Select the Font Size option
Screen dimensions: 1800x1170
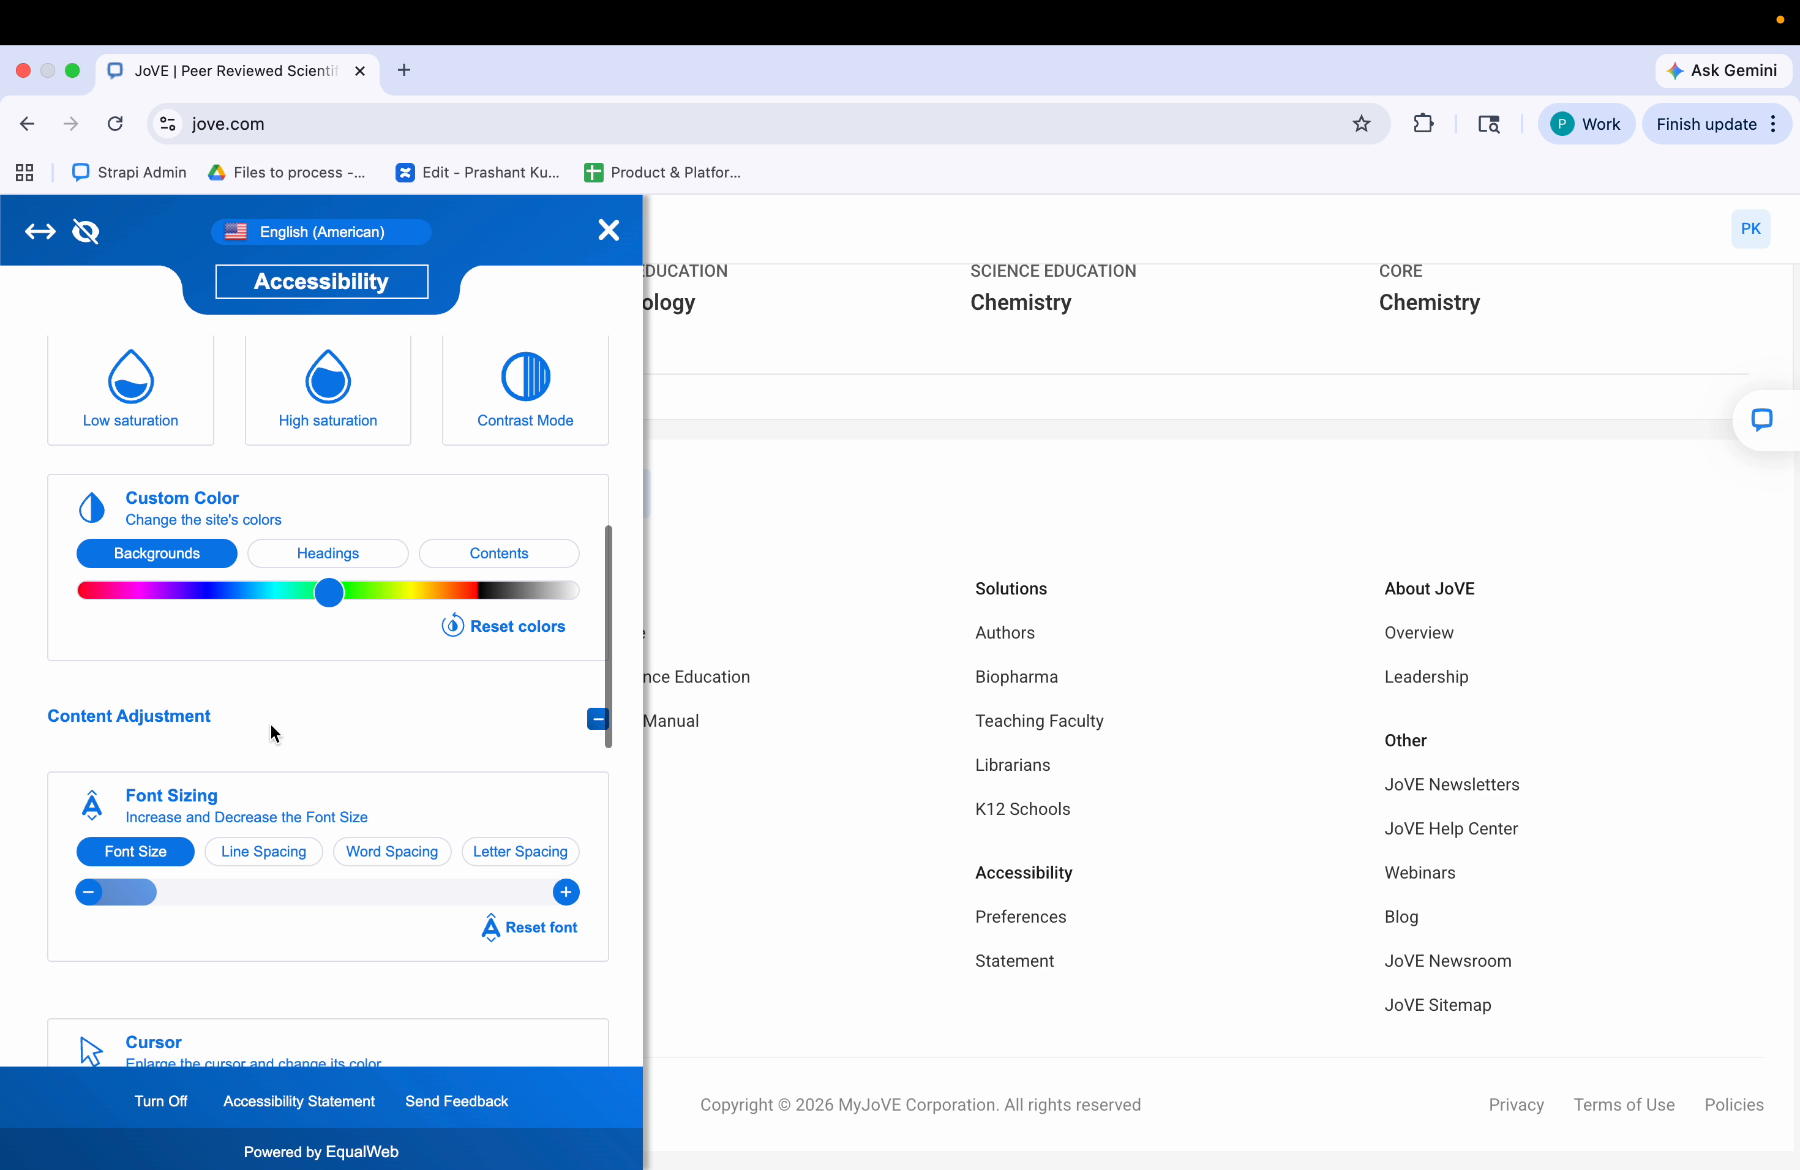(136, 852)
